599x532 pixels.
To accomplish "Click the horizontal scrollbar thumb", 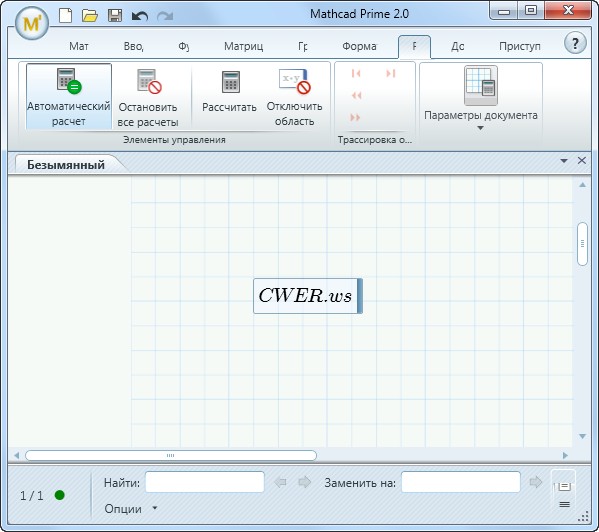I will [171, 455].
